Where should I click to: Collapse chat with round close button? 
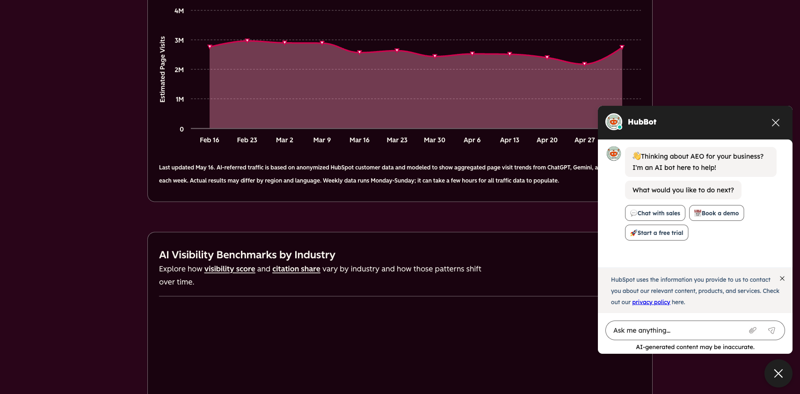click(778, 374)
